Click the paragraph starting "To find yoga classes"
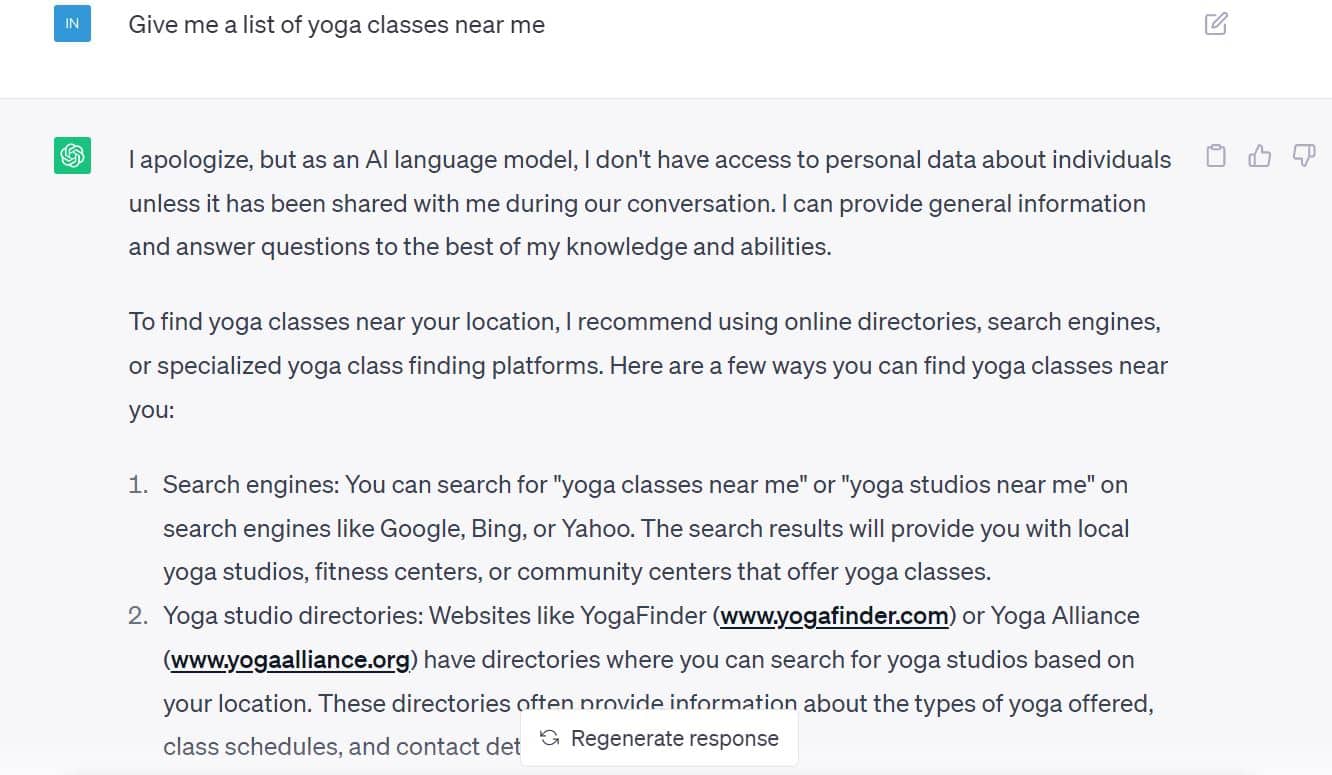The height and width of the screenshot is (775, 1332). (x=648, y=366)
